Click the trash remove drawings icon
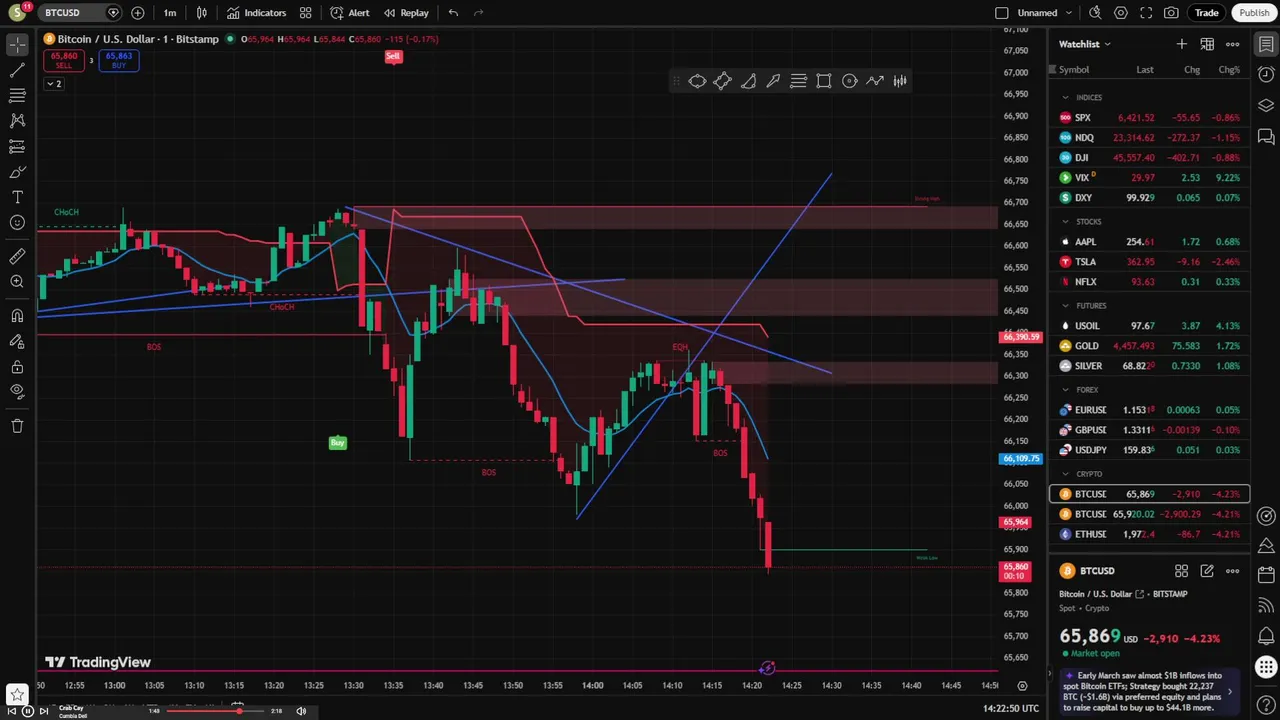The height and width of the screenshot is (720, 1280). pyautogui.click(x=17, y=426)
